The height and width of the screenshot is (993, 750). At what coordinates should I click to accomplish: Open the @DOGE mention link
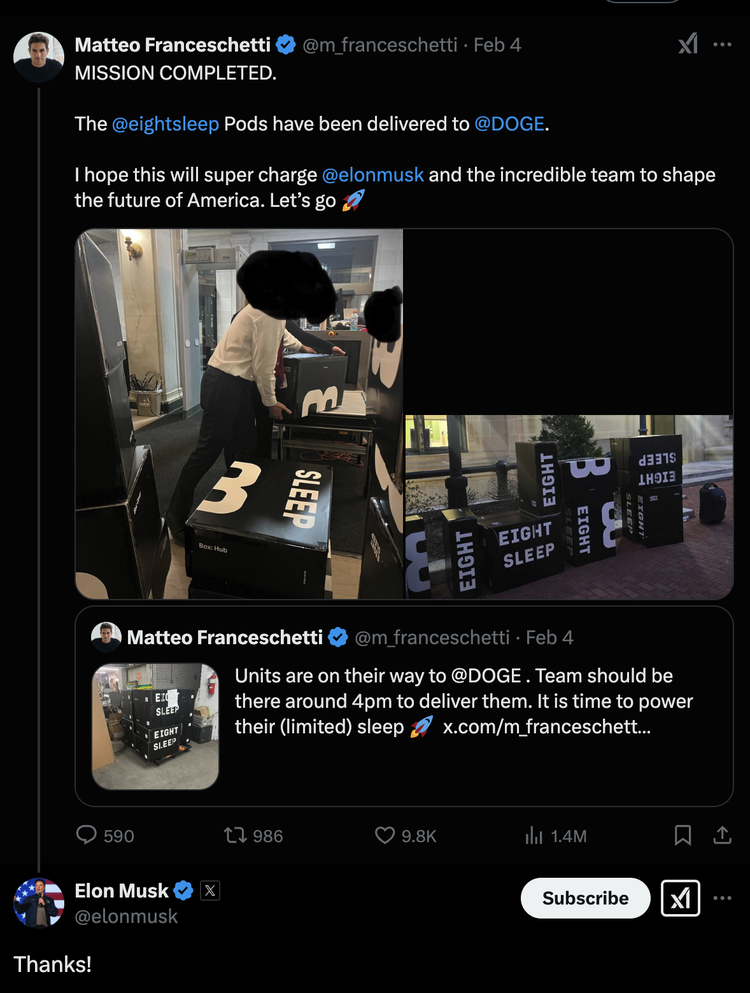click(509, 123)
